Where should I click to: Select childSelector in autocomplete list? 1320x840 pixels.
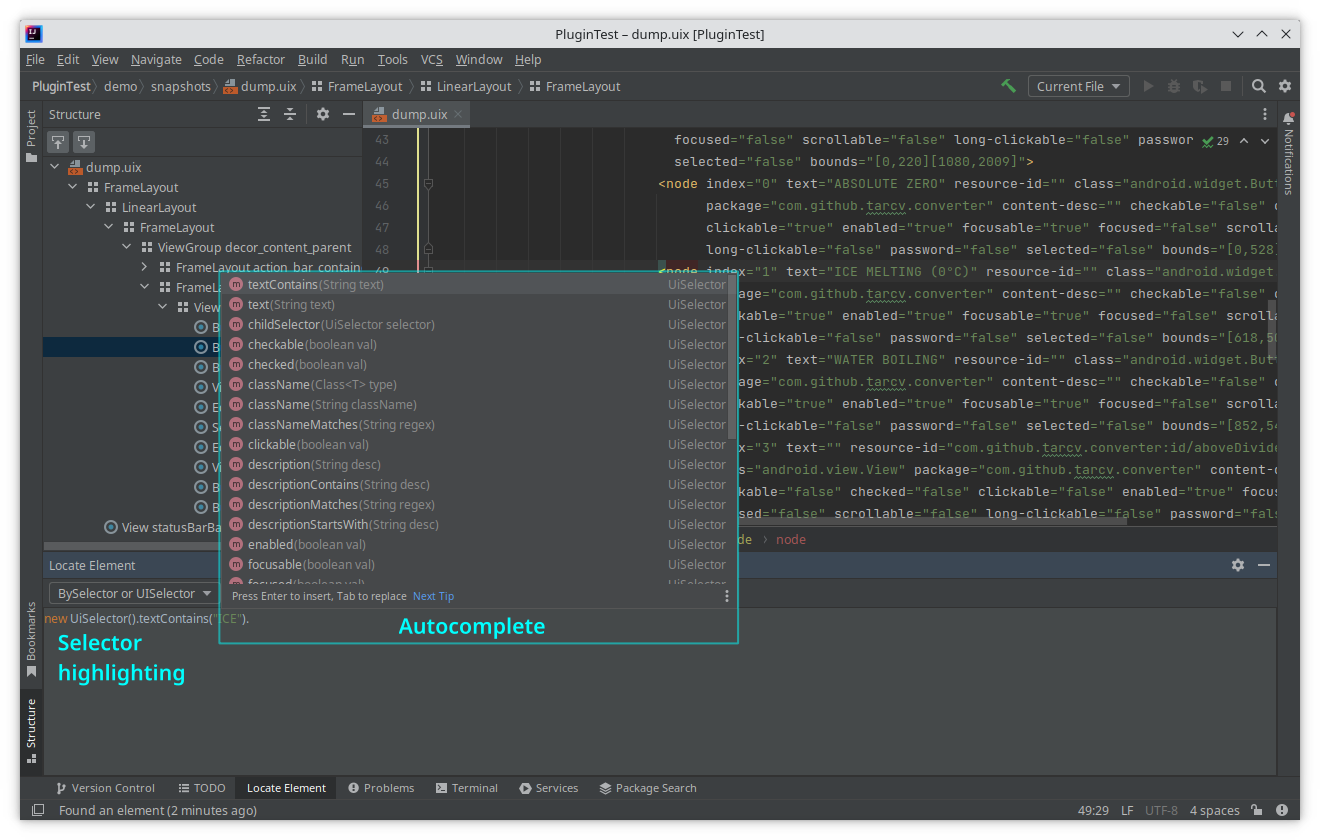pos(478,324)
